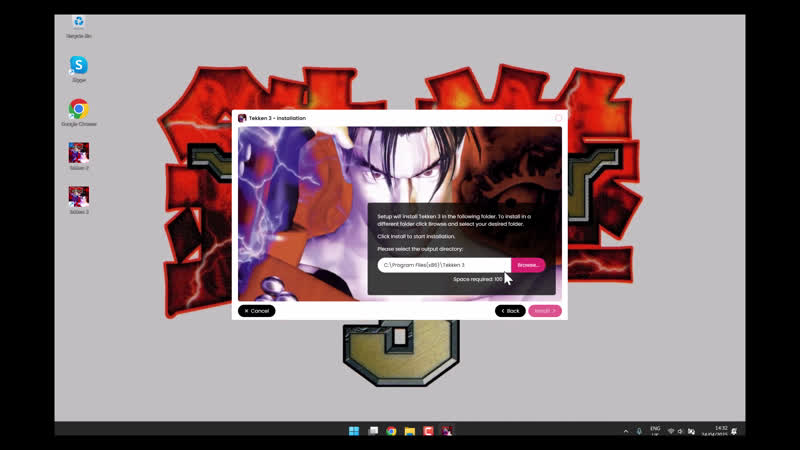Click the output directory path field
This screenshot has height=450, width=800.
(444, 265)
